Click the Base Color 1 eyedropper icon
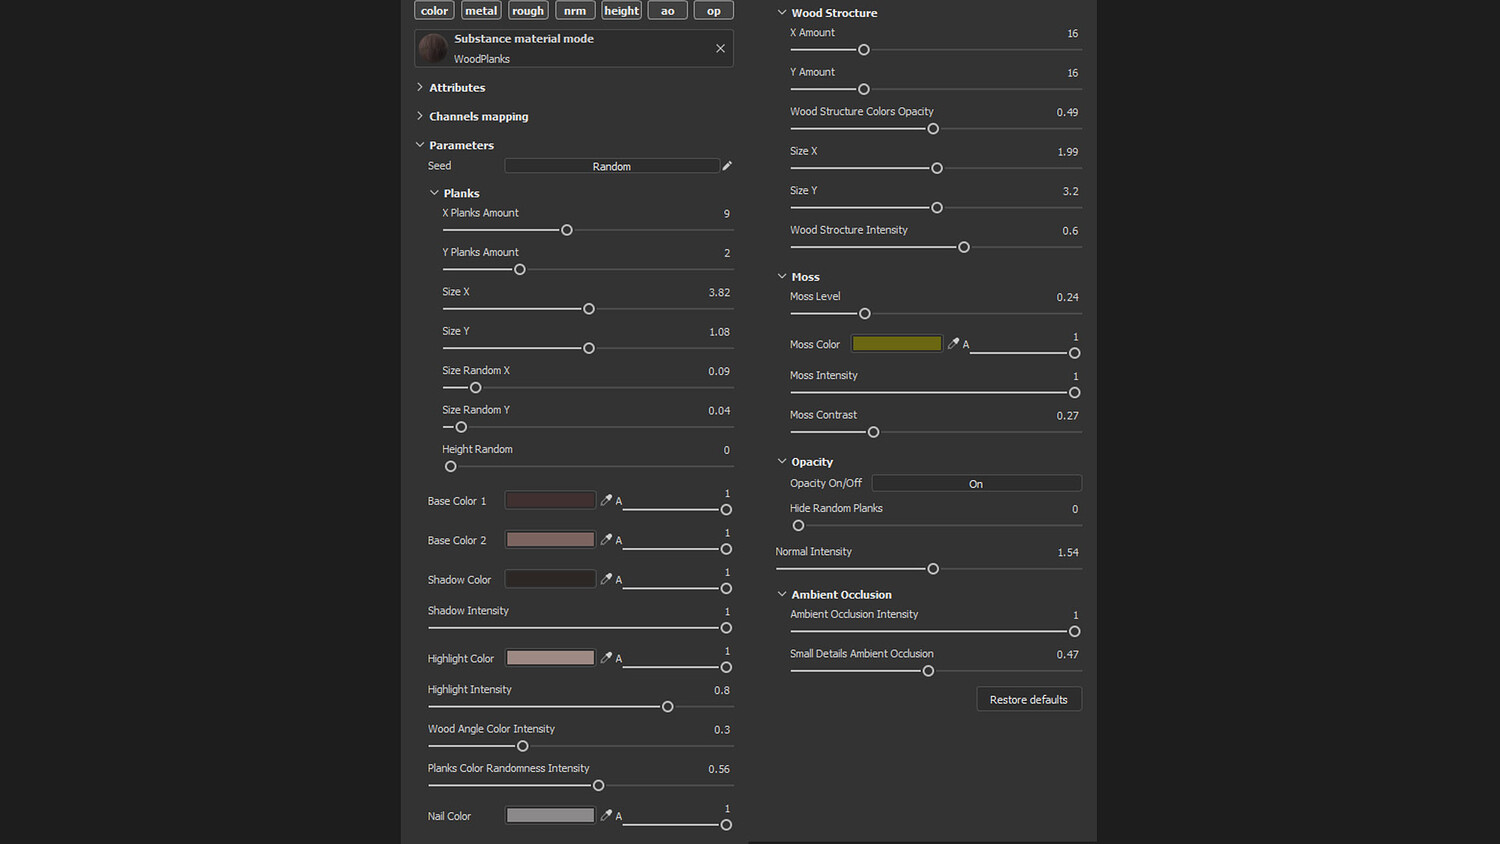The image size is (1500, 844). [x=606, y=500]
